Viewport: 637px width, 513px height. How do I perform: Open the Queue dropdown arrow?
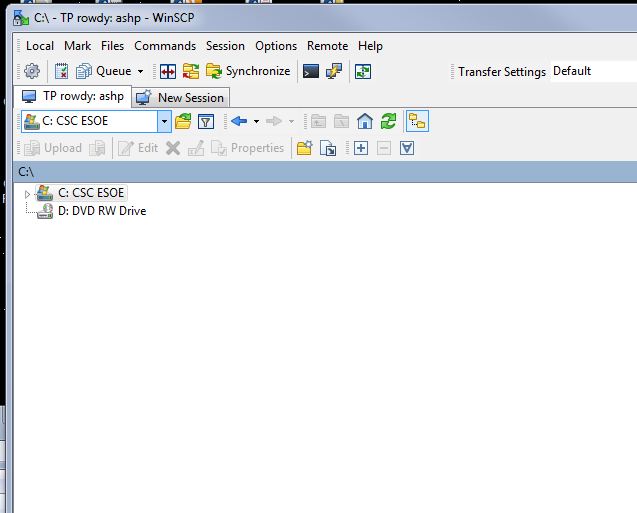click(x=141, y=72)
